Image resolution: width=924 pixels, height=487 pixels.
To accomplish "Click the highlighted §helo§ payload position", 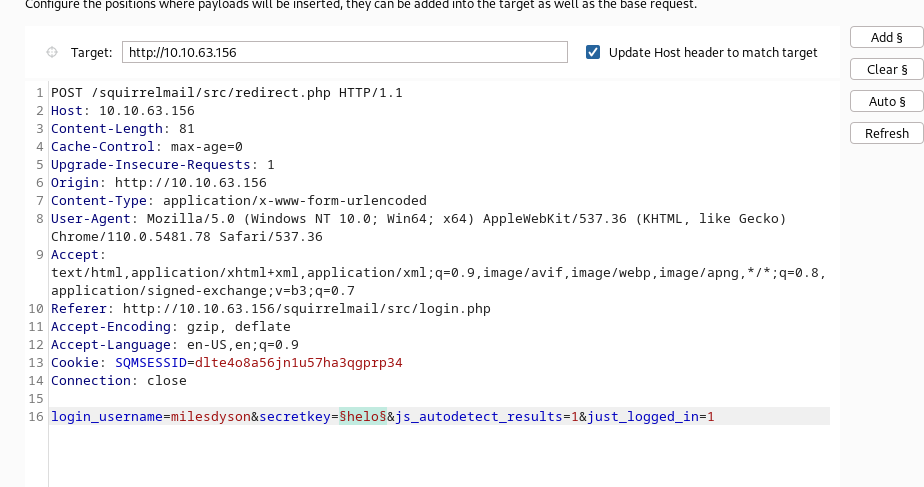I will [362, 416].
